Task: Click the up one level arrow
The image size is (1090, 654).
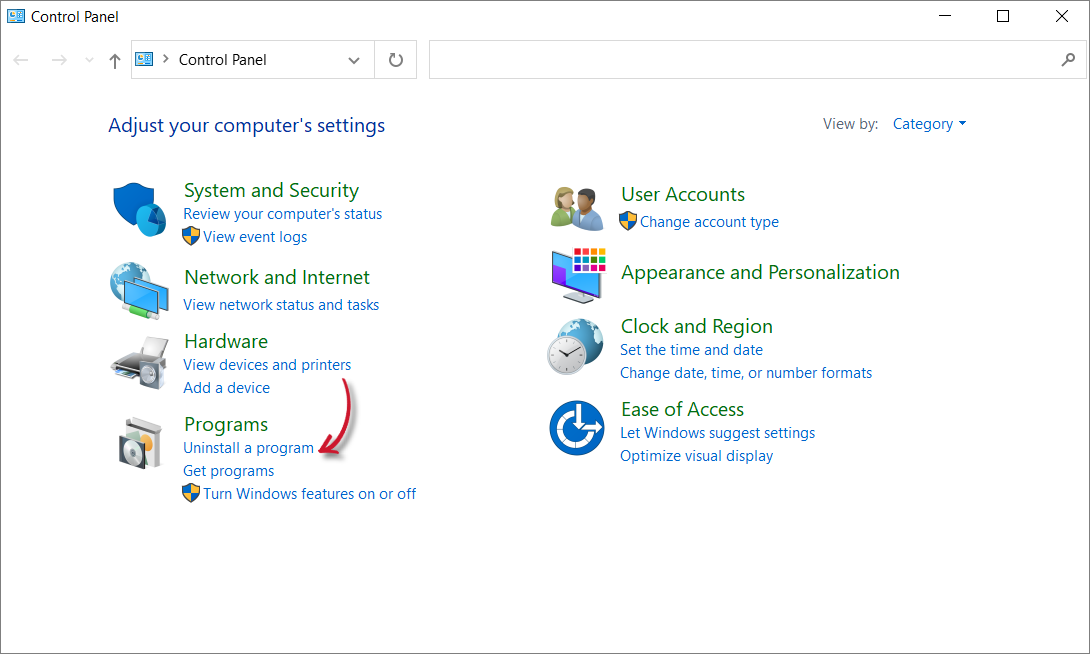Action: tap(115, 60)
